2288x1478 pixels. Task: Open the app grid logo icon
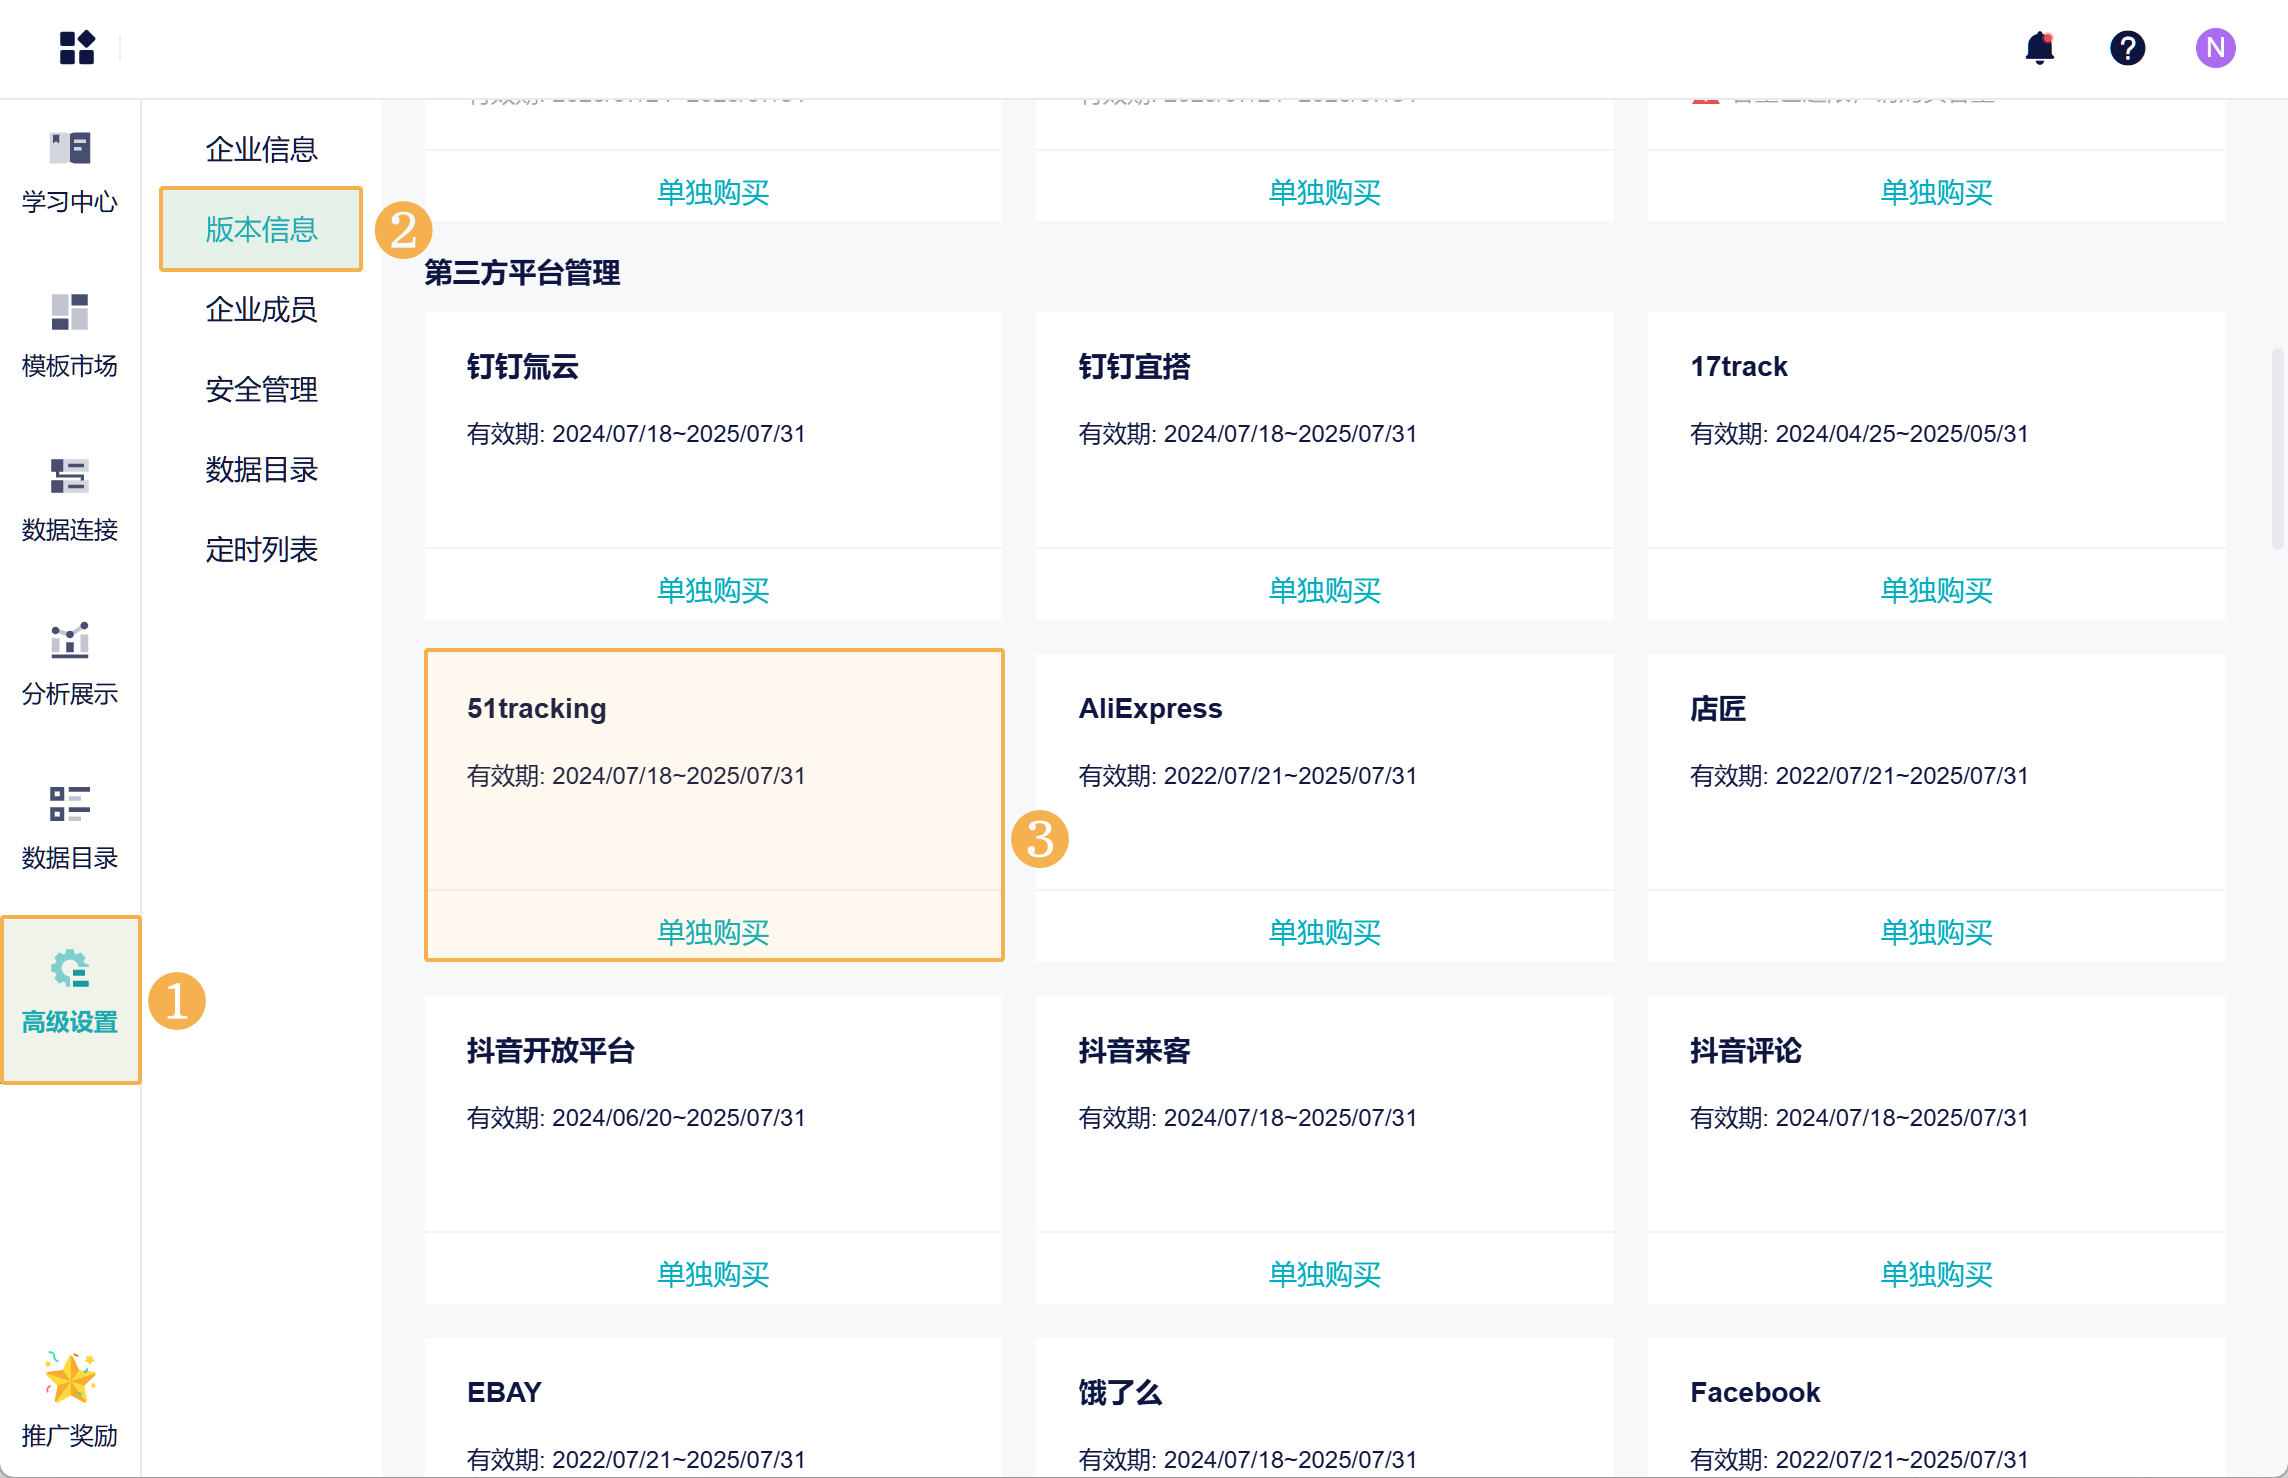[77, 47]
